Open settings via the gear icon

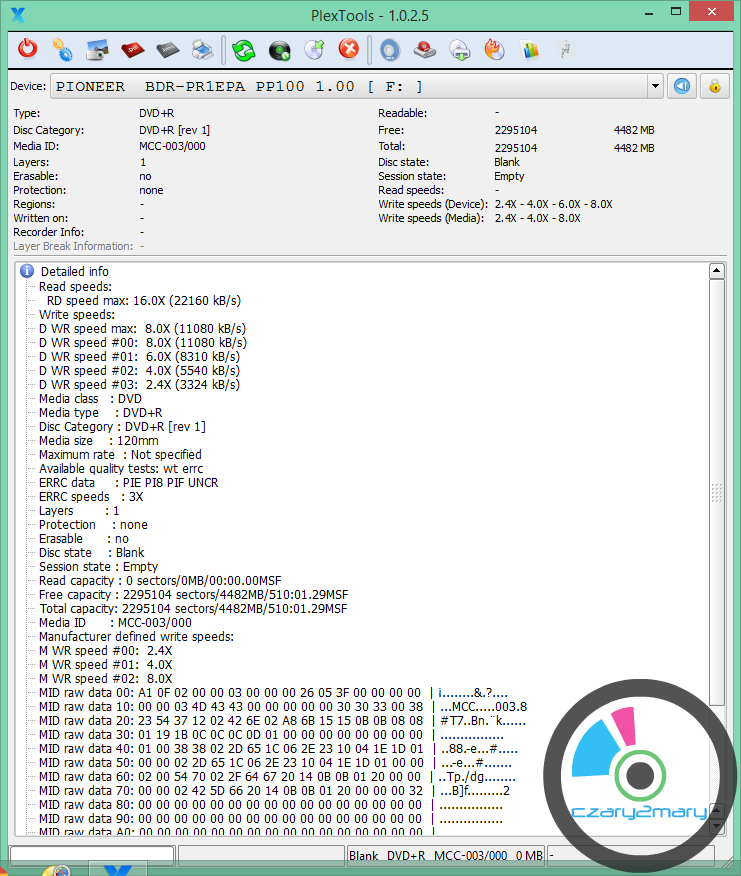click(62, 49)
